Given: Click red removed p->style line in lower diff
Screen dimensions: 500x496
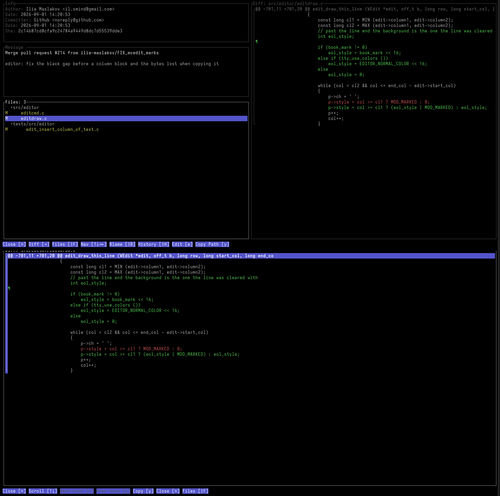Looking at the screenshot, I should (131, 349).
